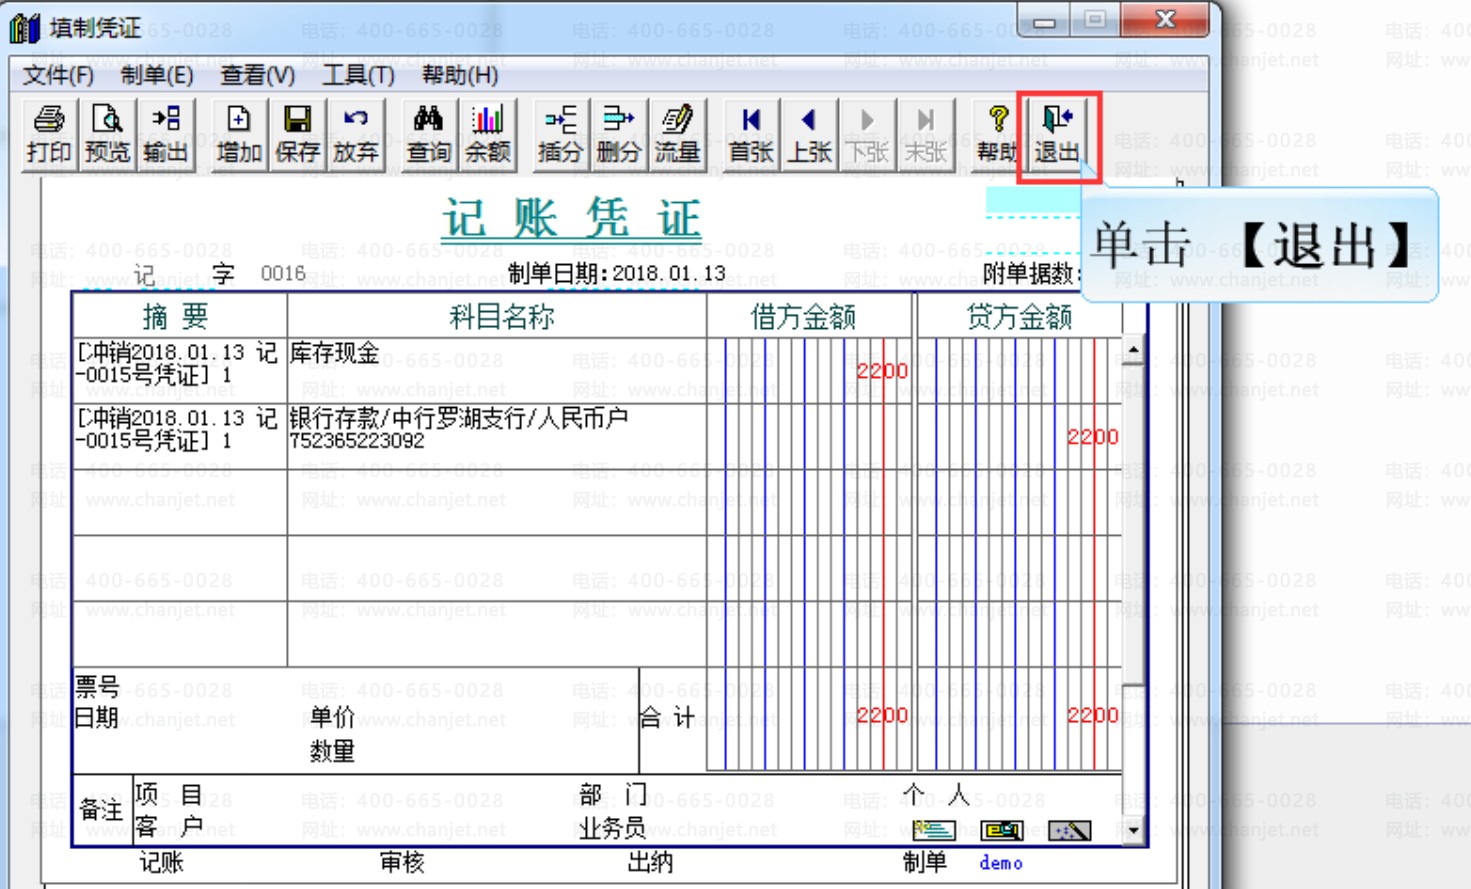Go to next voucher 下张
1471x889 pixels.
click(x=867, y=134)
